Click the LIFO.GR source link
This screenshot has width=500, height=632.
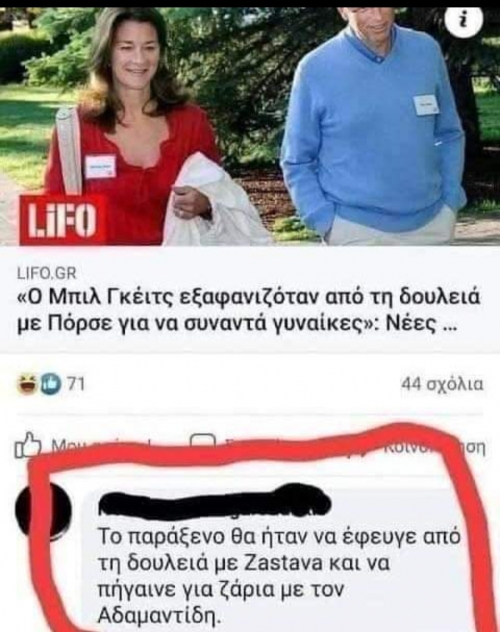point(46,274)
